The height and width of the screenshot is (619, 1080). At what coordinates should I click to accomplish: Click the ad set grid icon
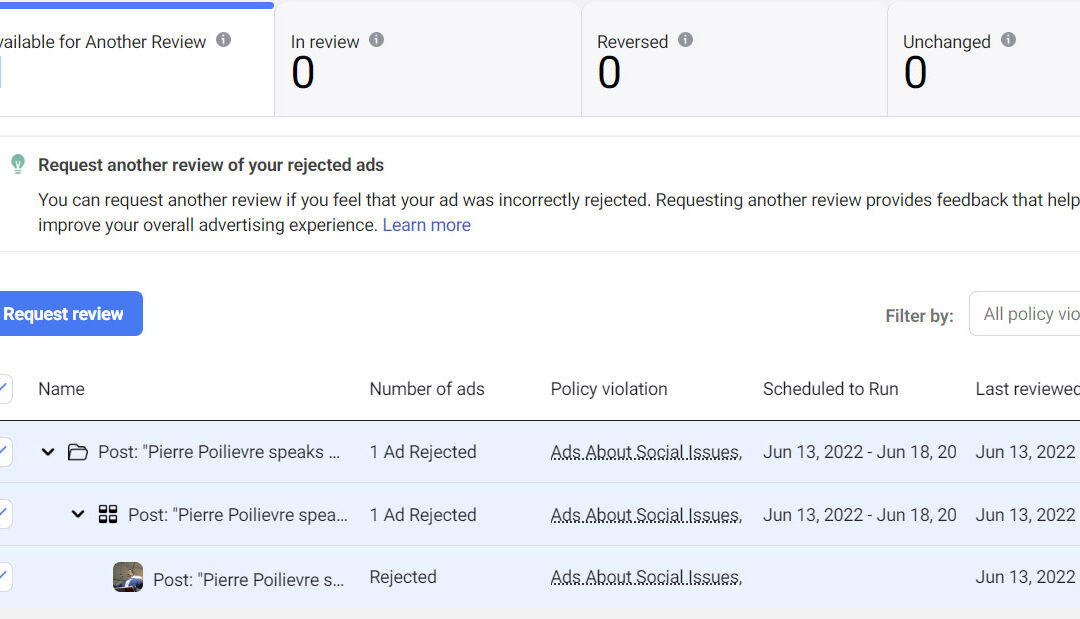click(x=108, y=514)
